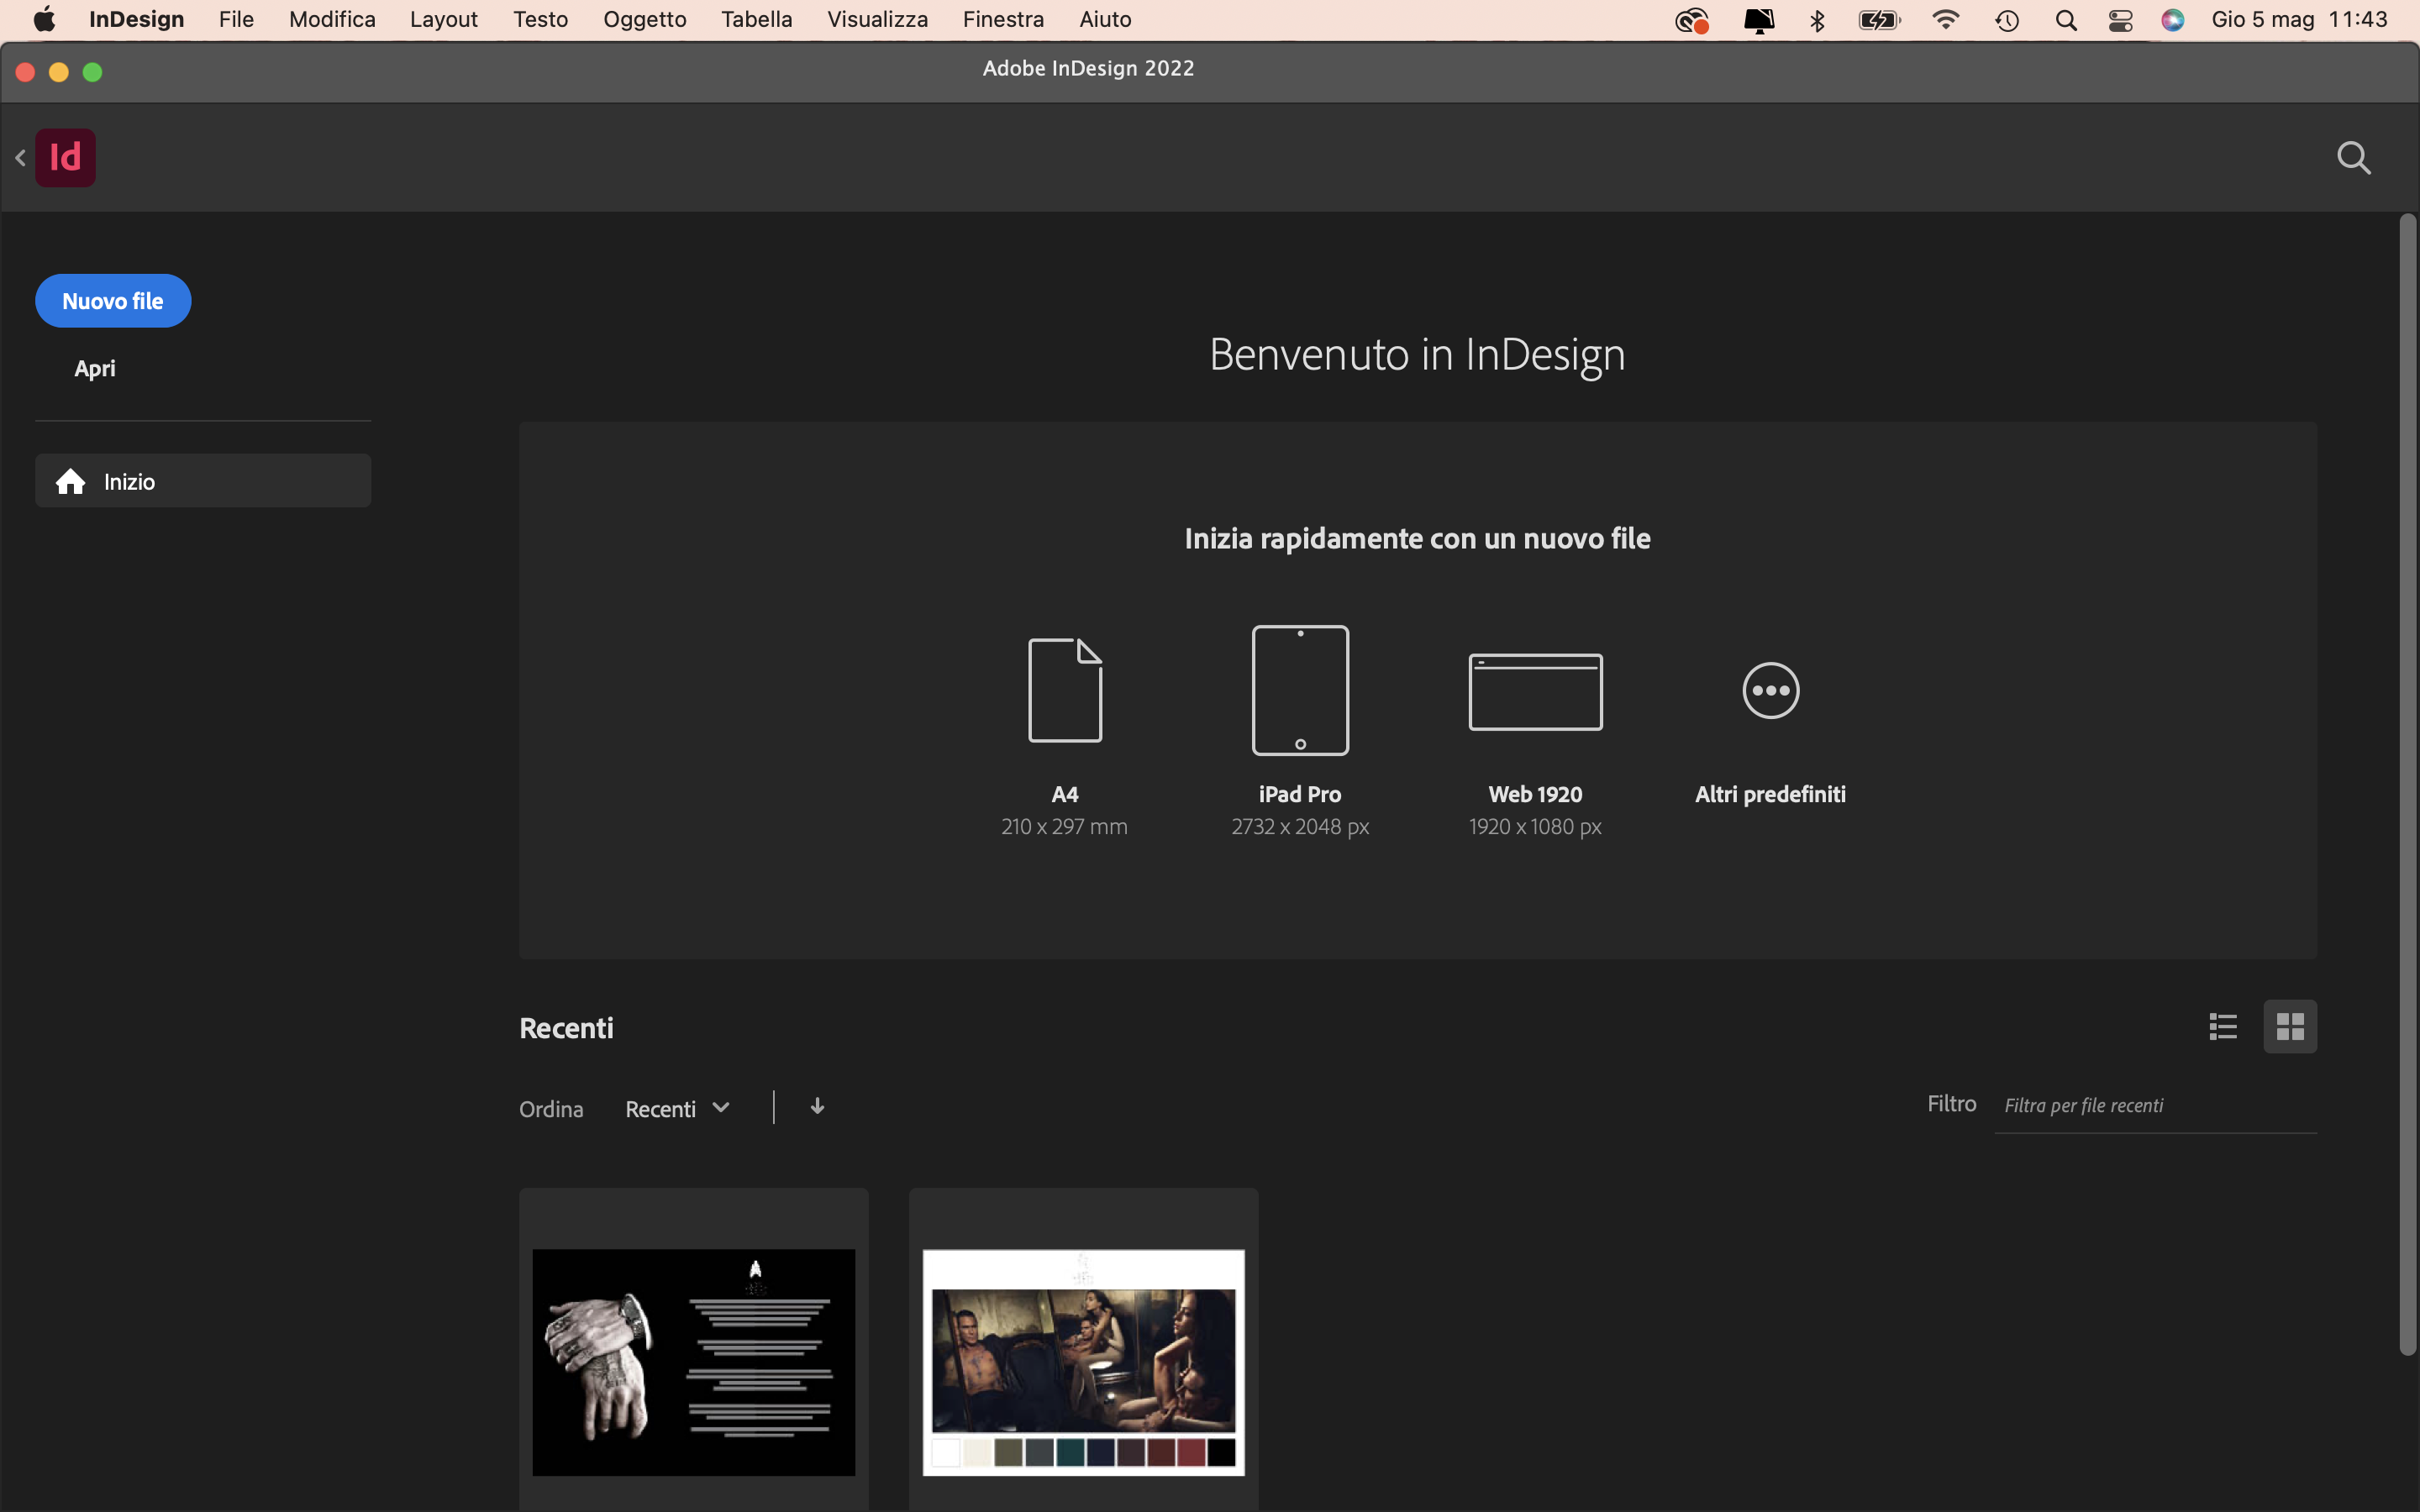Click the Time Machine menu bar icon
The width and height of the screenshot is (2420, 1512).
pos(2007,20)
